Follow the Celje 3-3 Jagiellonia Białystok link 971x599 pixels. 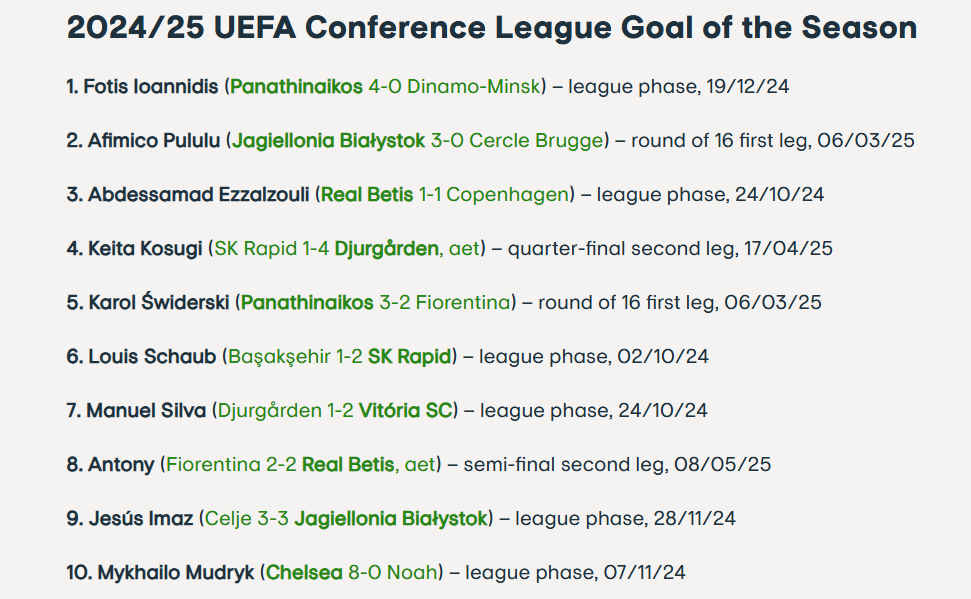(346, 518)
